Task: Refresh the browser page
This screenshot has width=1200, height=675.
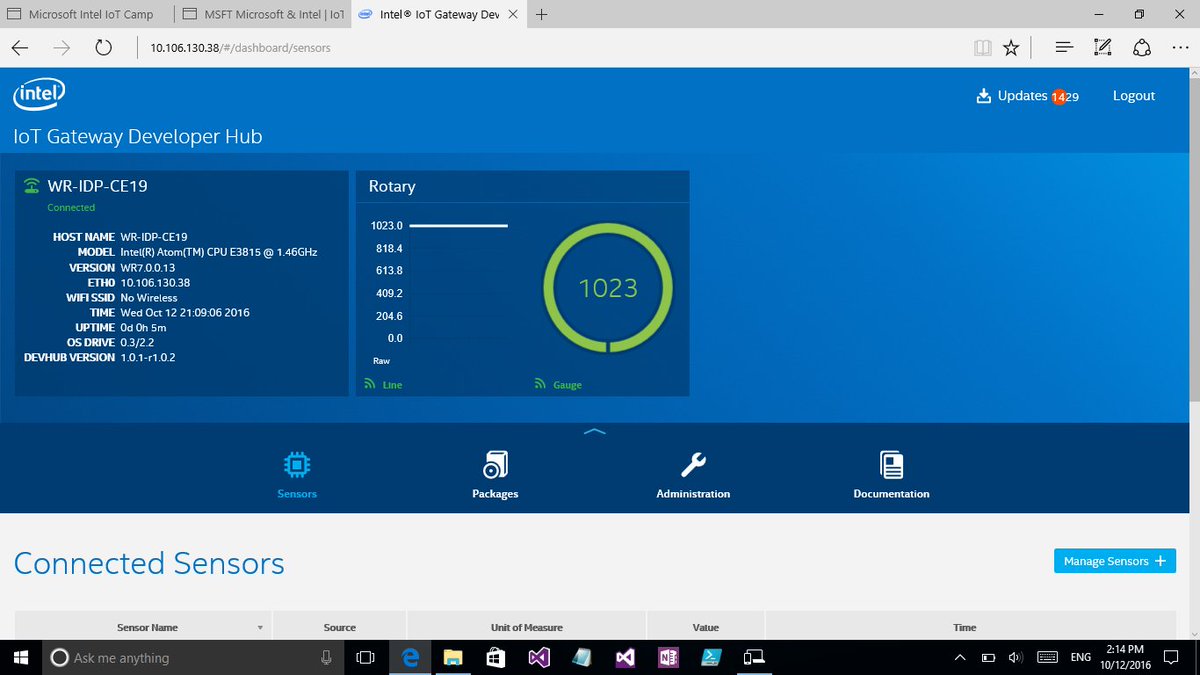Action: (x=103, y=47)
